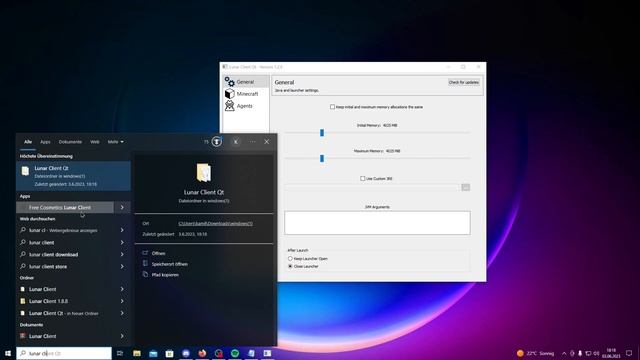
Task: Expand arrow for 'lunar cl' web results
Action: [x=122, y=230]
